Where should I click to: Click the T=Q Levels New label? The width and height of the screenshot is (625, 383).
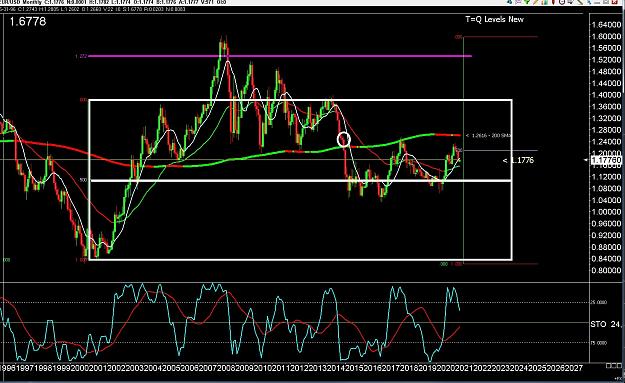(494, 19)
